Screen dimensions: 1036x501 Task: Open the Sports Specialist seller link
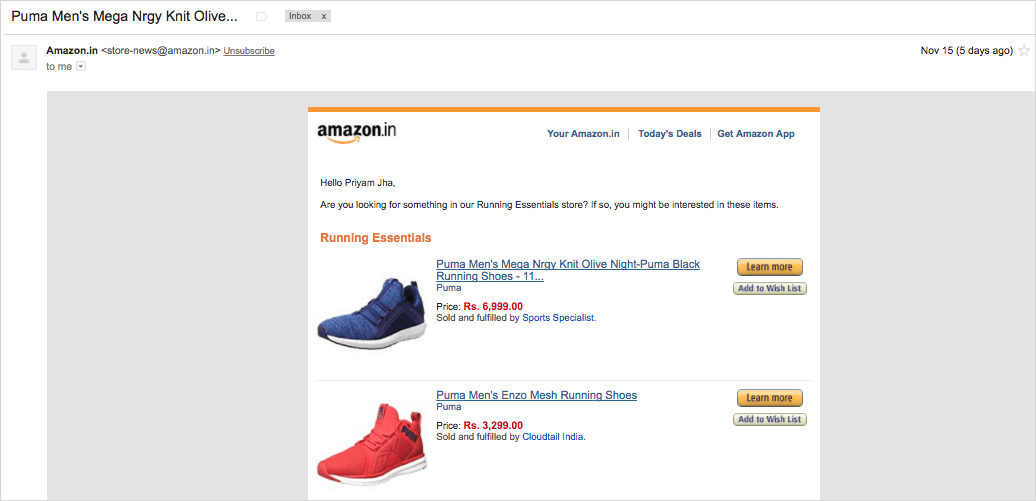coord(559,318)
